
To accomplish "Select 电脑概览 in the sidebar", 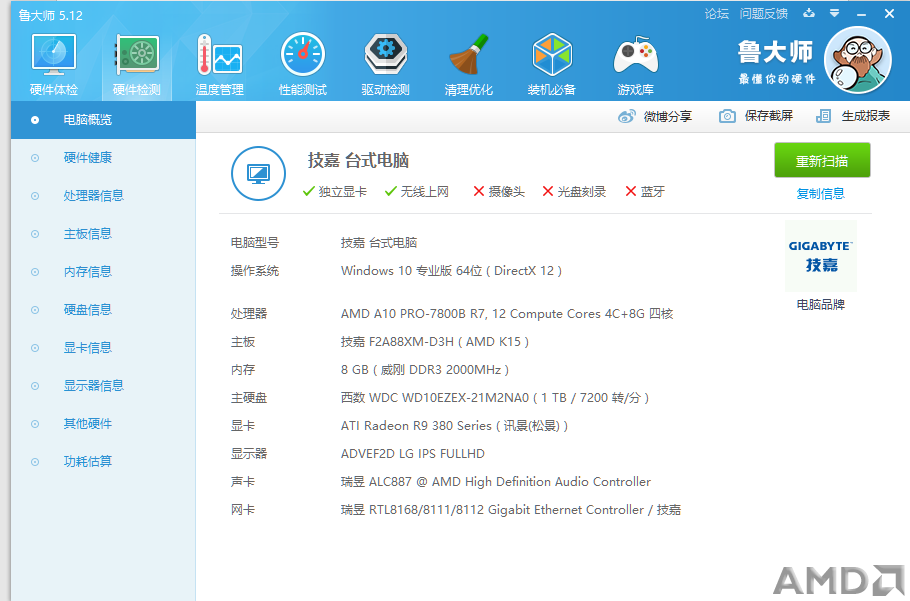I will pos(103,120).
